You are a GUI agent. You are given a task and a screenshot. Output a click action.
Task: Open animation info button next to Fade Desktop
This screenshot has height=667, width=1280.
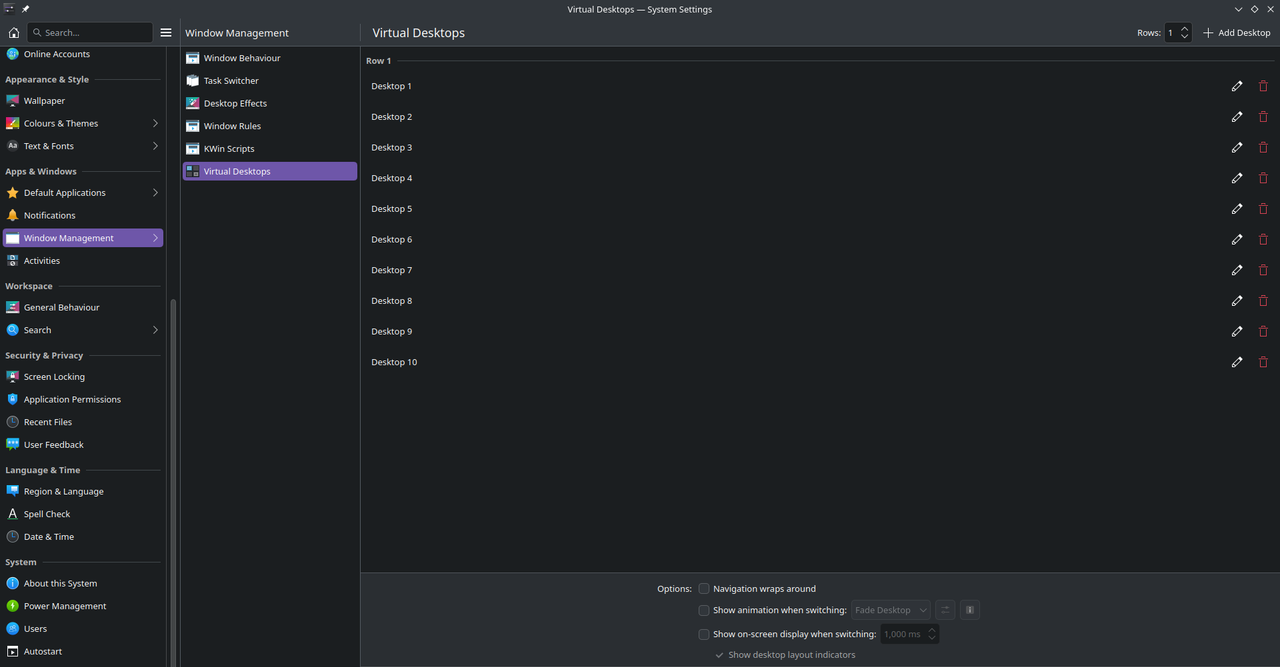970,610
